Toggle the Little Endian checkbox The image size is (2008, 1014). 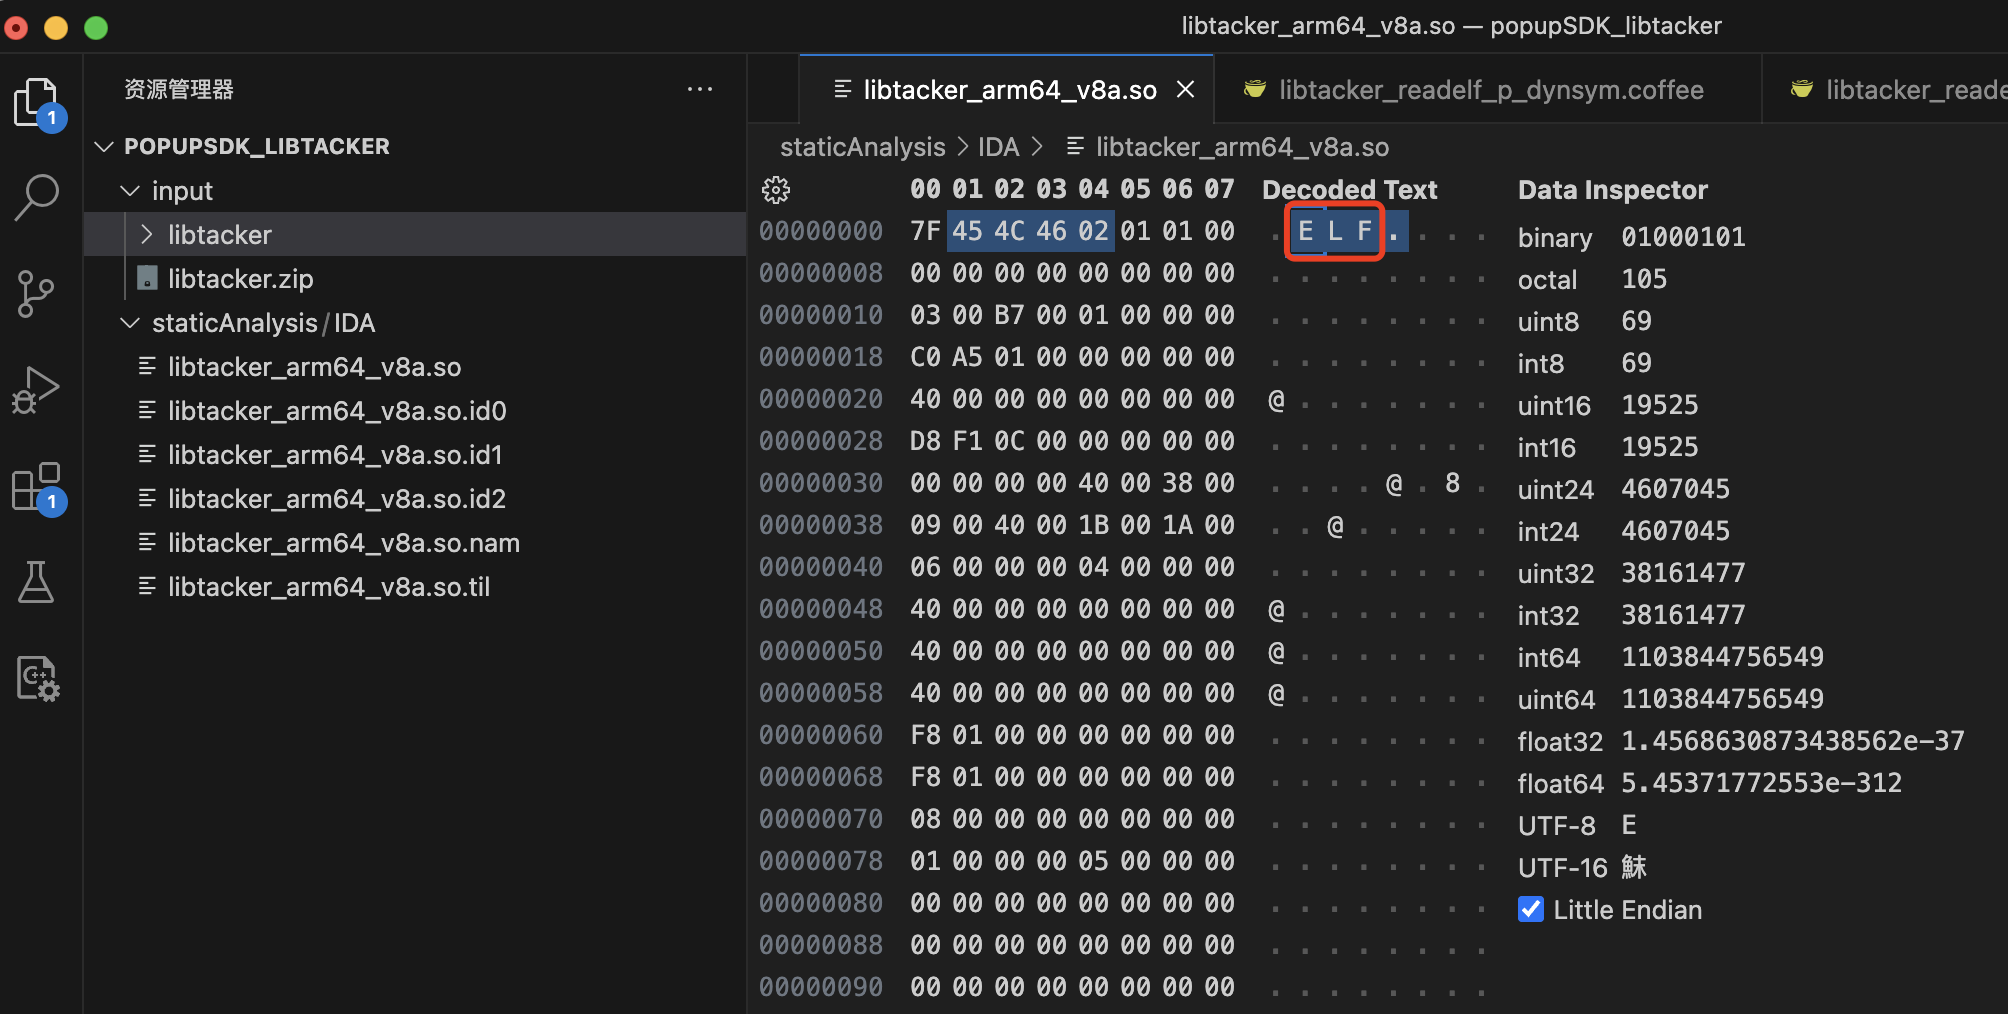(1531, 909)
